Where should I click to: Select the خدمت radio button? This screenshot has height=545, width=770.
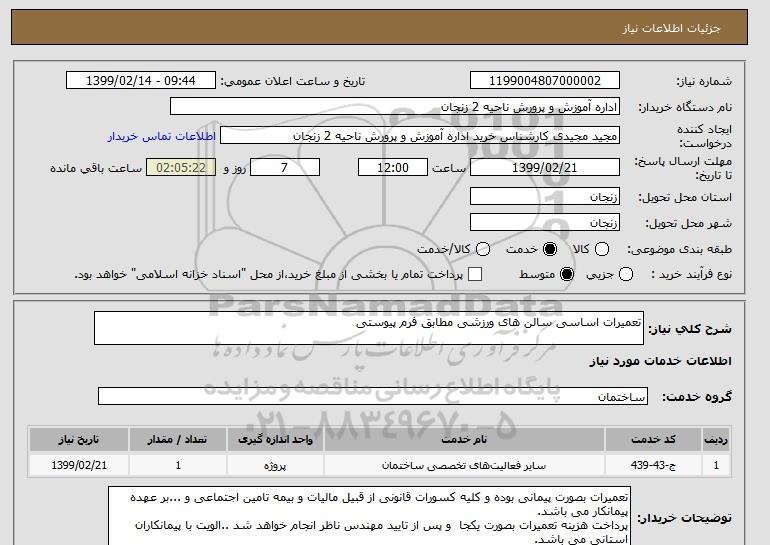(550, 249)
